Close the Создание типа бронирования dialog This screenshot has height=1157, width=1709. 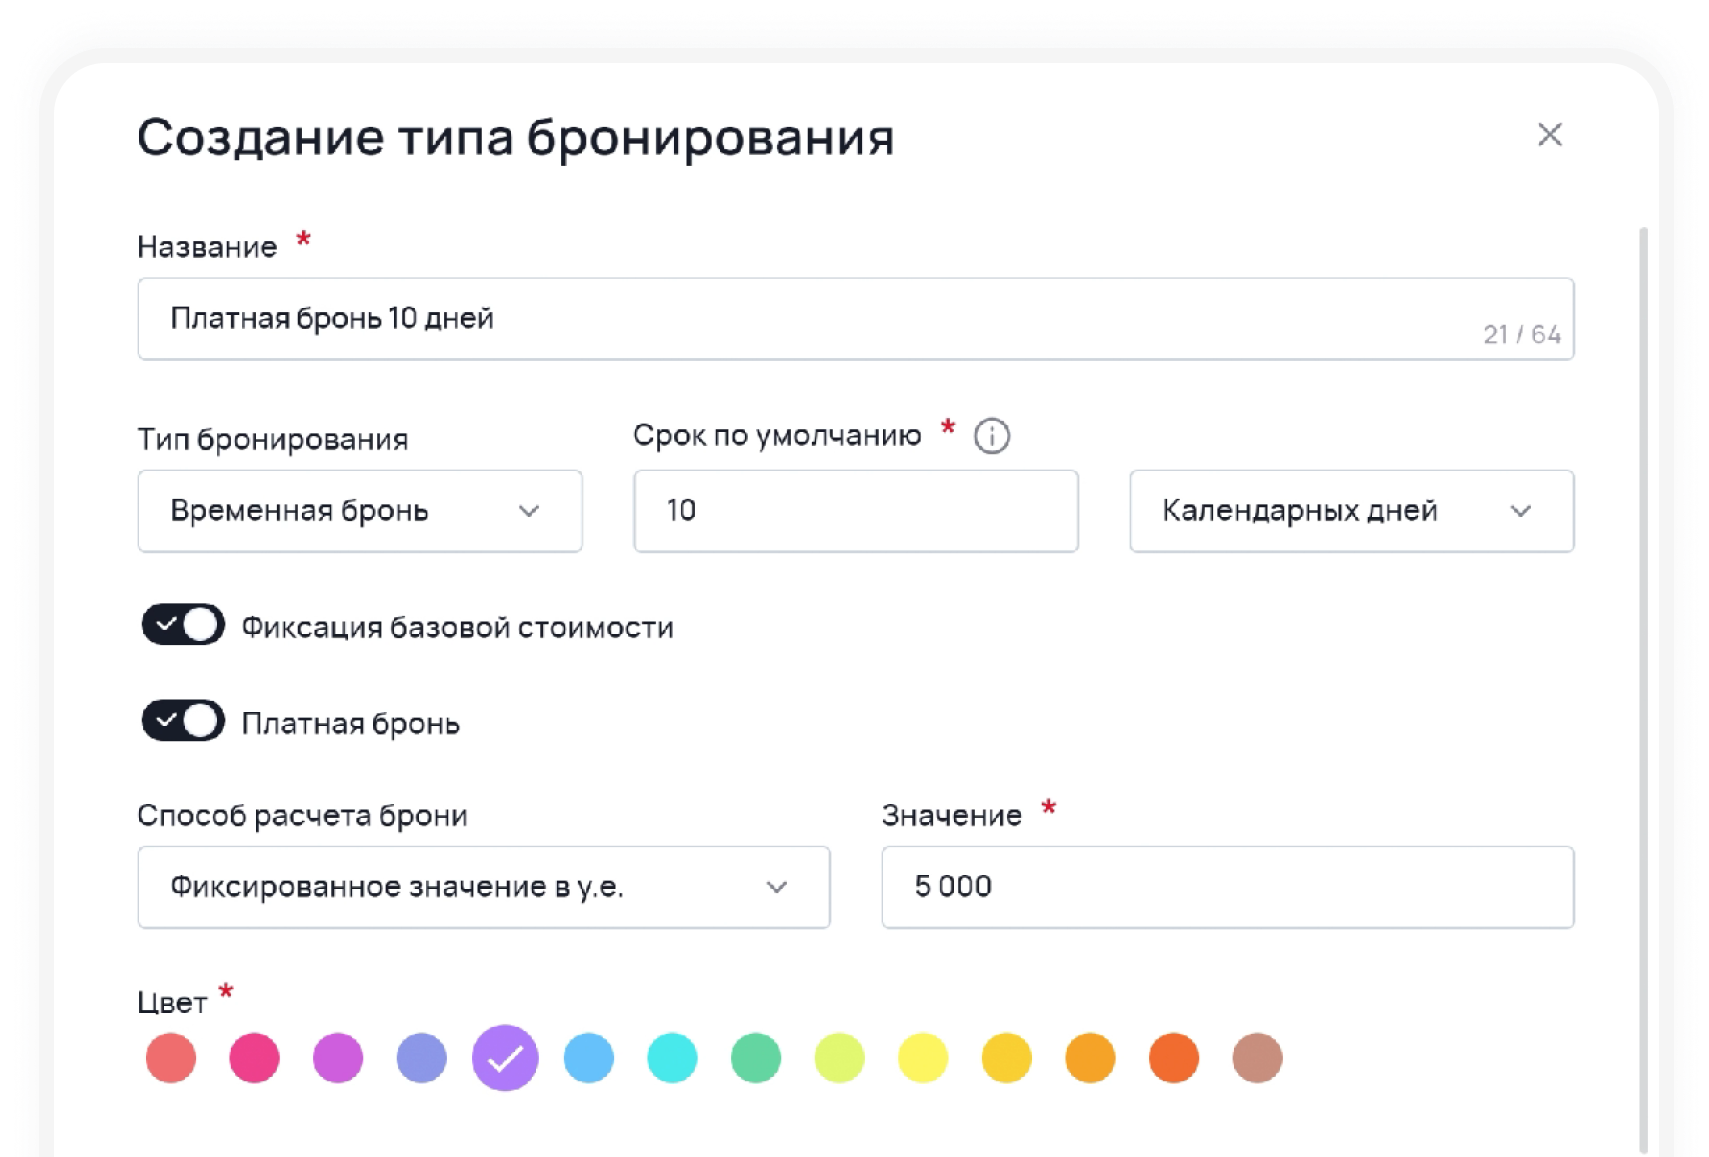[x=1550, y=135]
